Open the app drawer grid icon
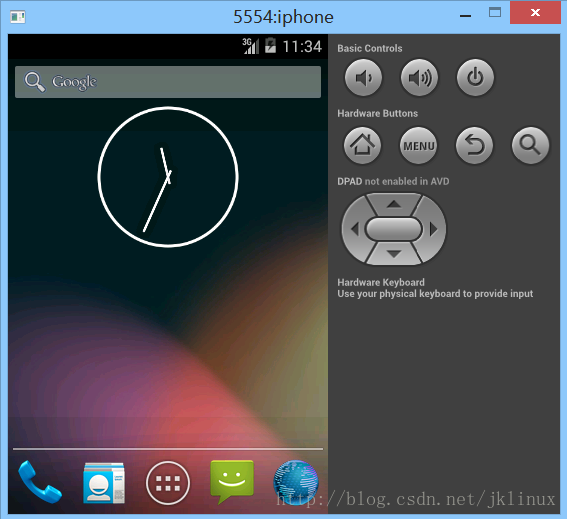The width and height of the screenshot is (567, 519). 168,483
